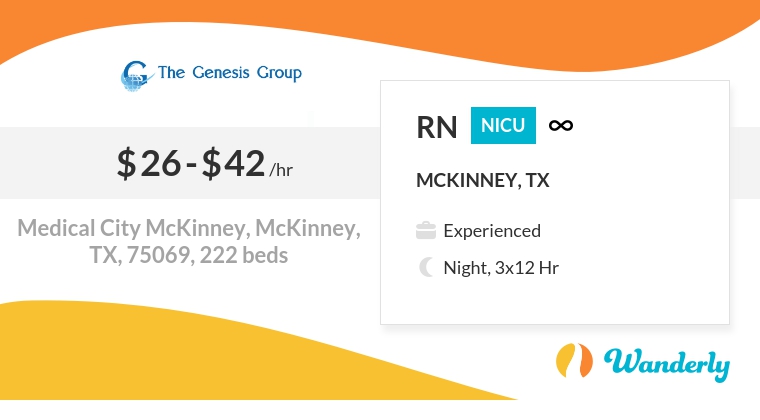The image size is (760, 420).
Task: Click the briefcase icon beside Experienced
Action: 425,231
